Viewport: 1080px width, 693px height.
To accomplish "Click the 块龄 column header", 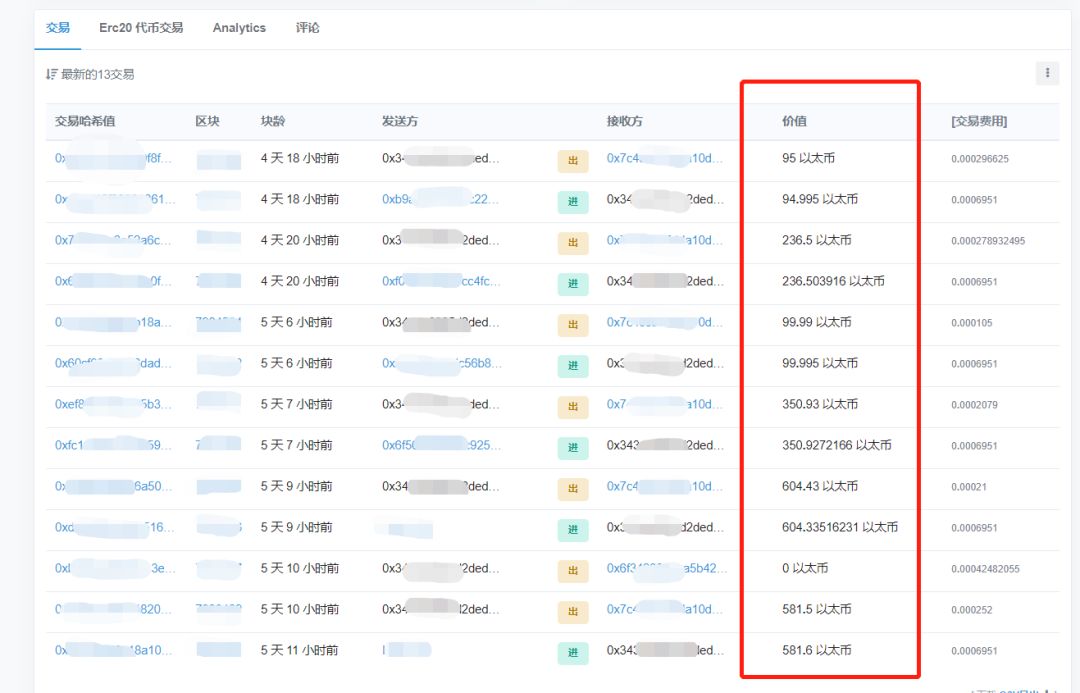I will coord(273,121).
